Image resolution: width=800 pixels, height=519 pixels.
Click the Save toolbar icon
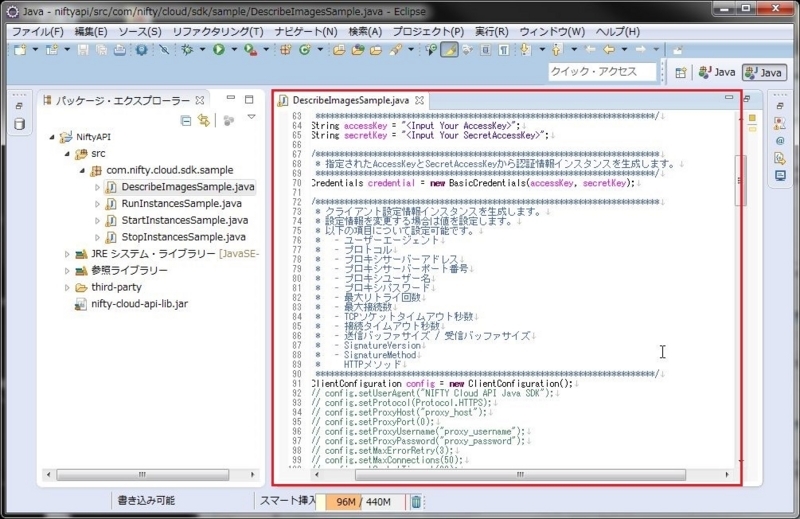pos(83,50)
